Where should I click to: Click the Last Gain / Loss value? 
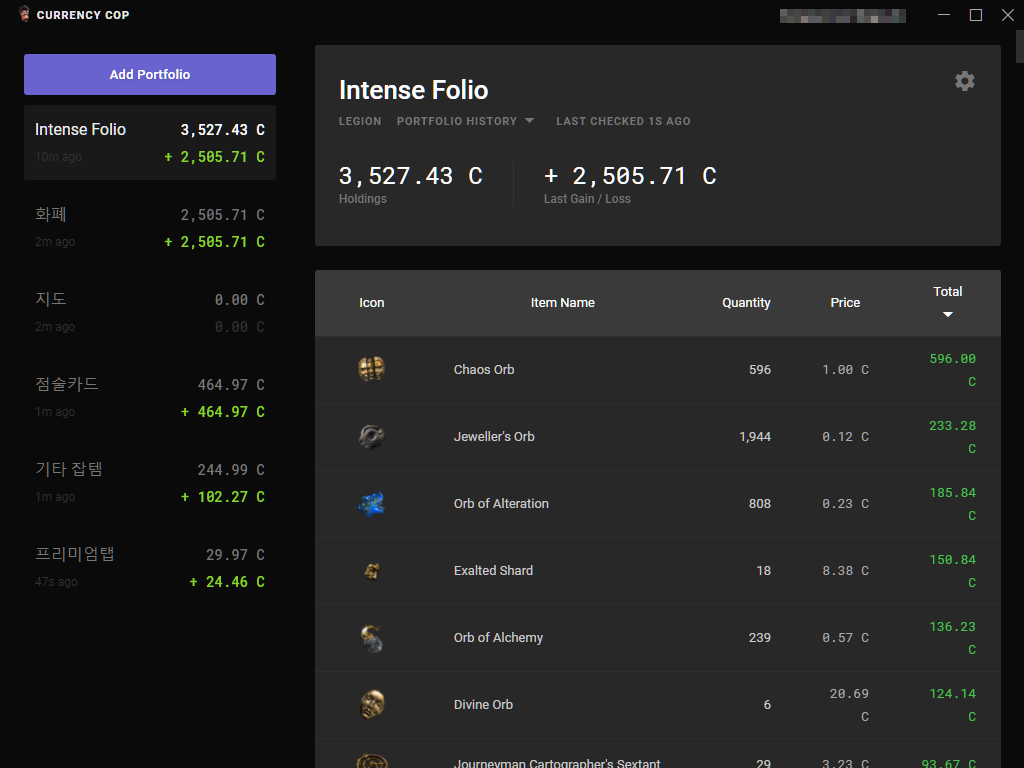[630, 176]
